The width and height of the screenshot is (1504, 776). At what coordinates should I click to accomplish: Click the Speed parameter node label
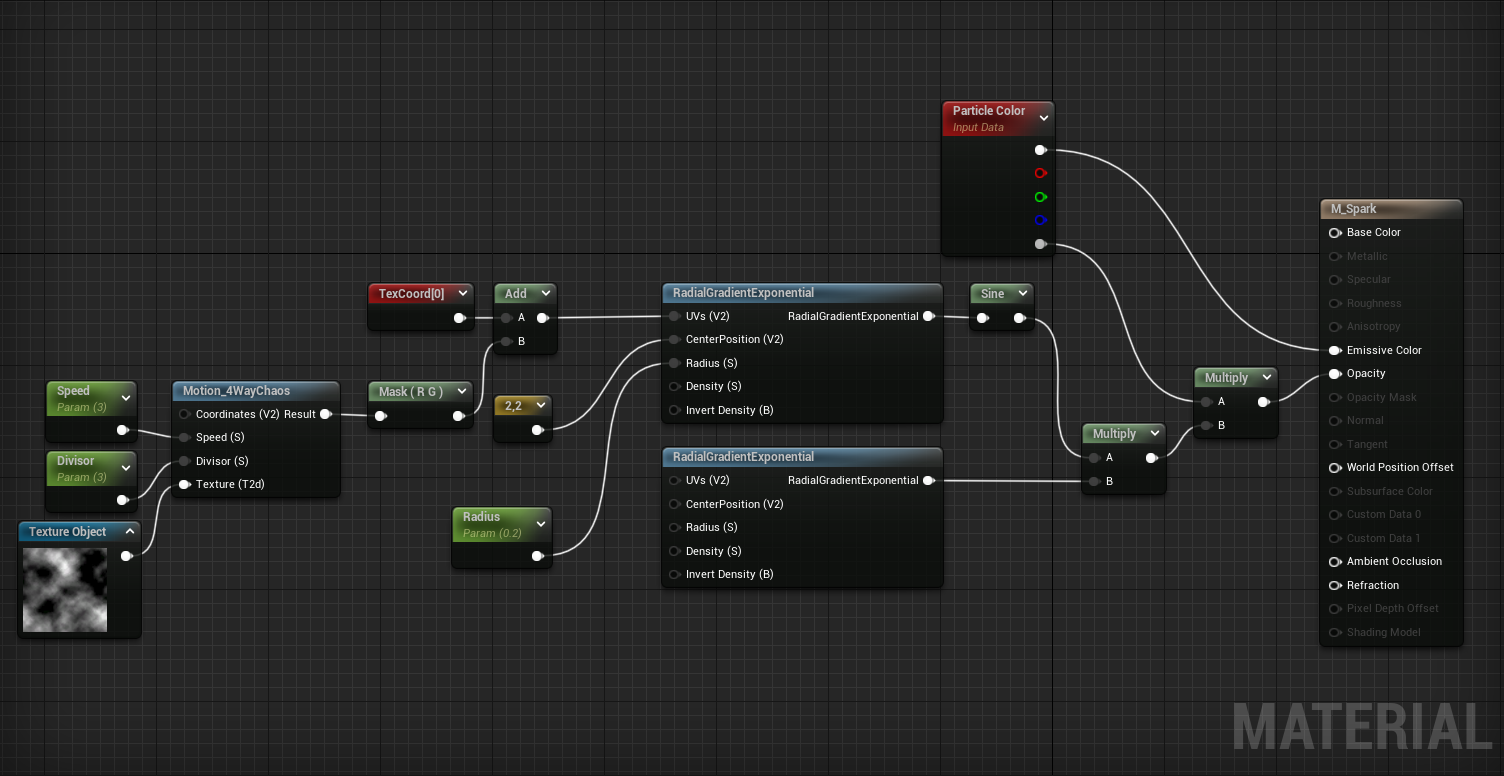(73, 391)
